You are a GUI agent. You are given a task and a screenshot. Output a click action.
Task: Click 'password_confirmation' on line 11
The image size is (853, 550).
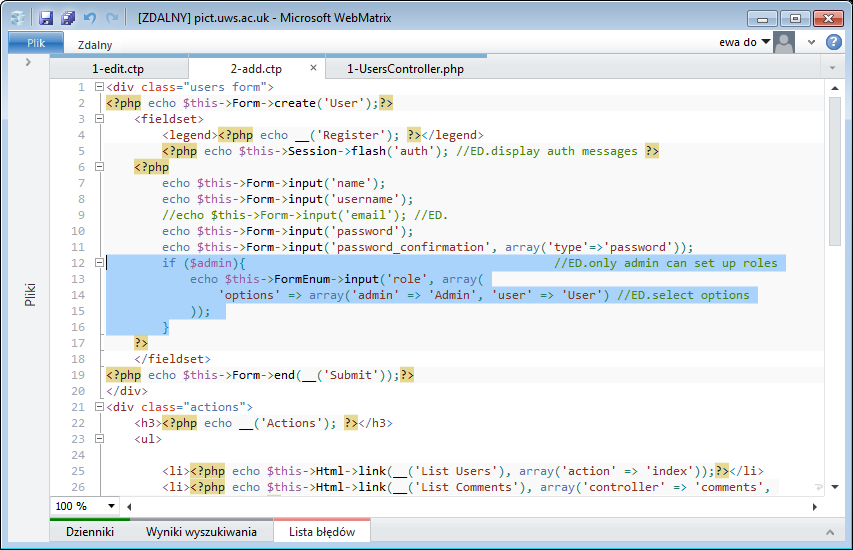point(411,247)
